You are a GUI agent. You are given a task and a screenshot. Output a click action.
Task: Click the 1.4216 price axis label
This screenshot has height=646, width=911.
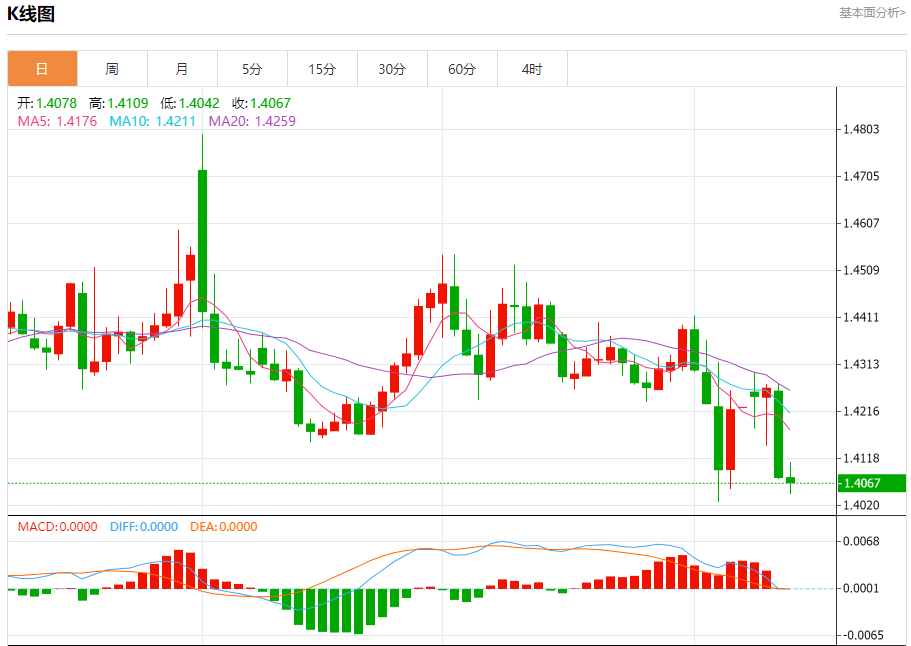[862, 411]
